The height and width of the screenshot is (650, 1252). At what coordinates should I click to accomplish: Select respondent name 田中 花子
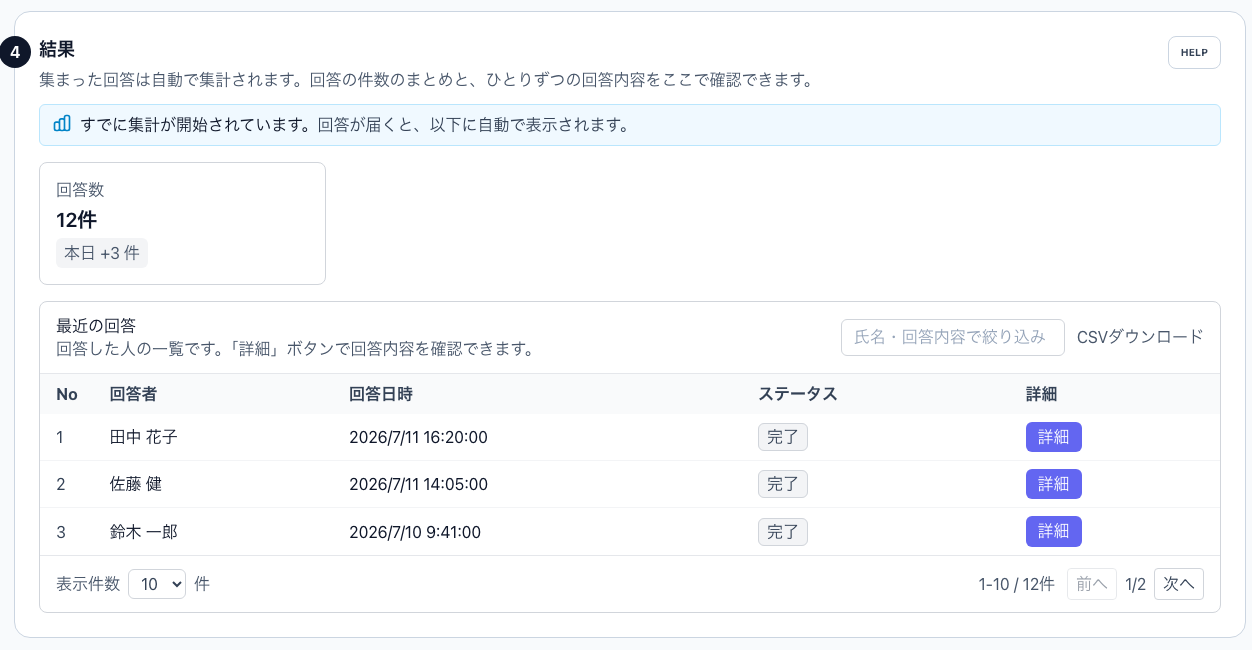pyautogui.click(x=144, y=437)
